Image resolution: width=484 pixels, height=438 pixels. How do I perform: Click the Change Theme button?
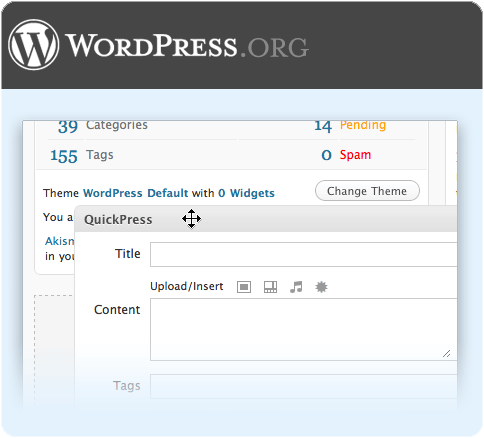pos(367,191)
